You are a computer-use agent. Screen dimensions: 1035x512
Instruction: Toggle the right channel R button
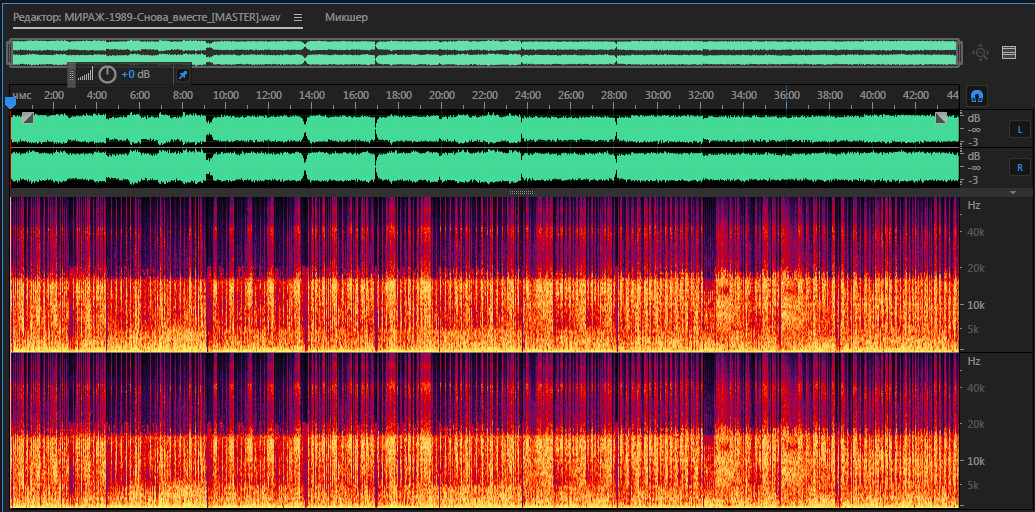coord(1020,168)
